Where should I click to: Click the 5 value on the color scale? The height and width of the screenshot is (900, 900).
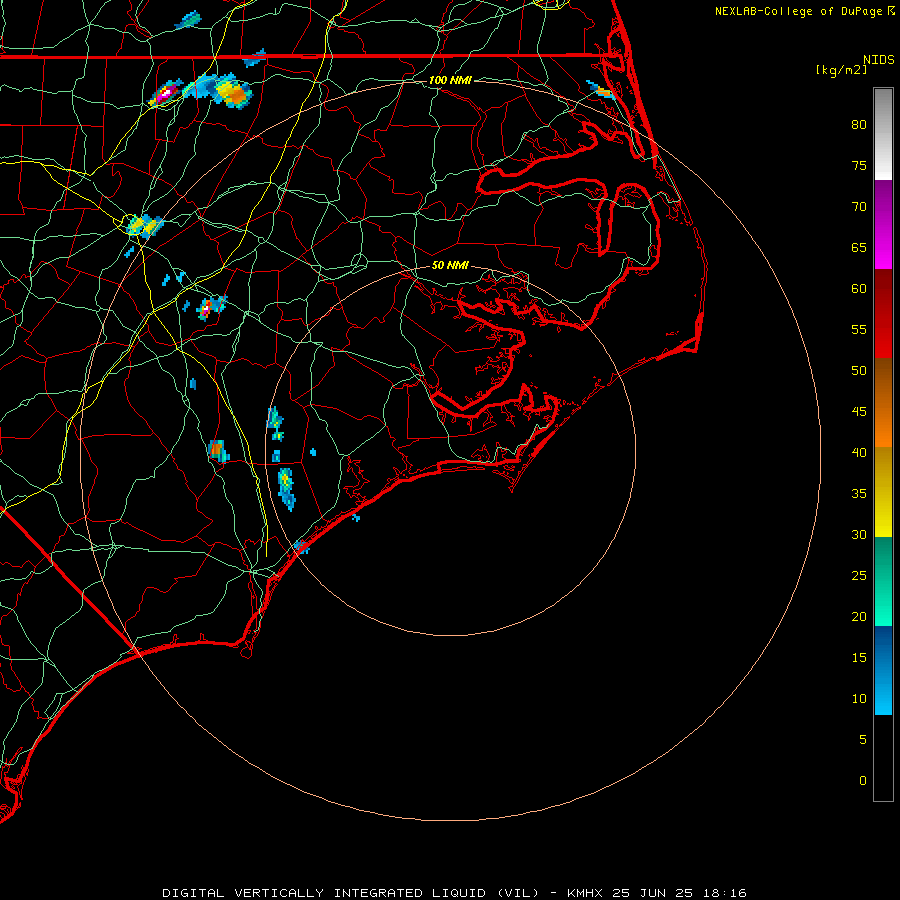[863, 740]
